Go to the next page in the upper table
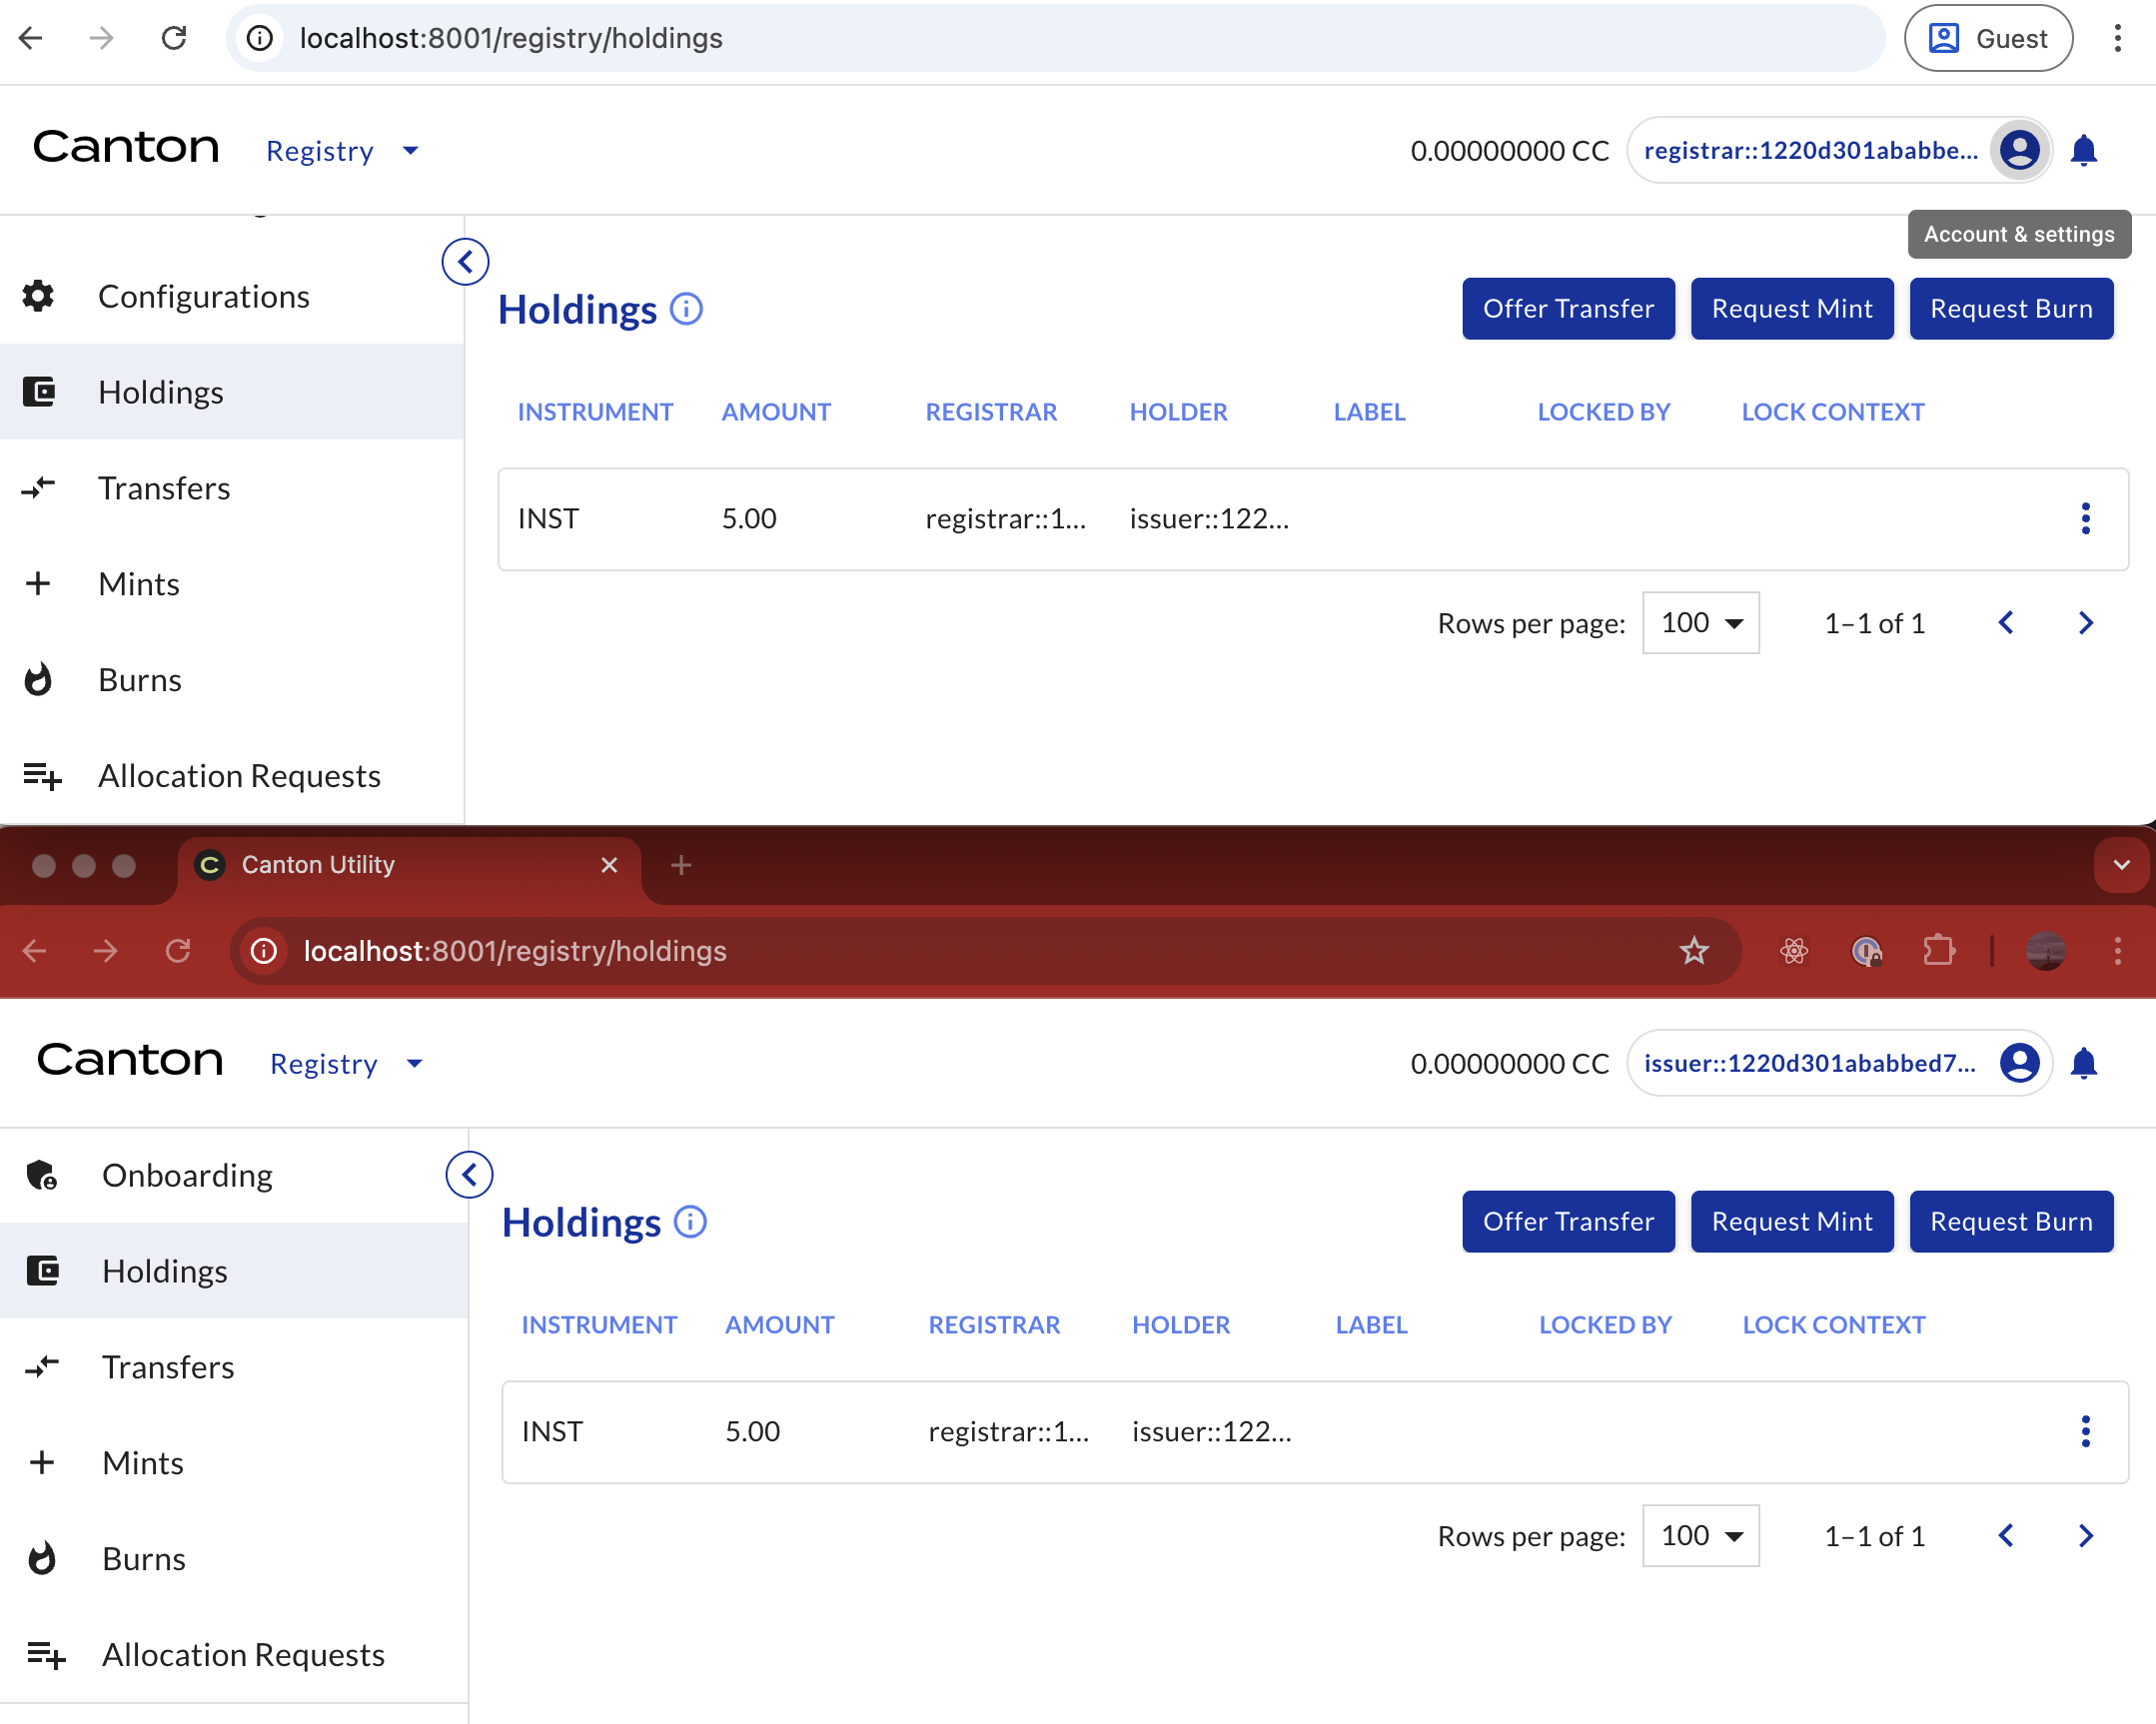This screenshot has height=1724, width=2156. point(2085,623)
